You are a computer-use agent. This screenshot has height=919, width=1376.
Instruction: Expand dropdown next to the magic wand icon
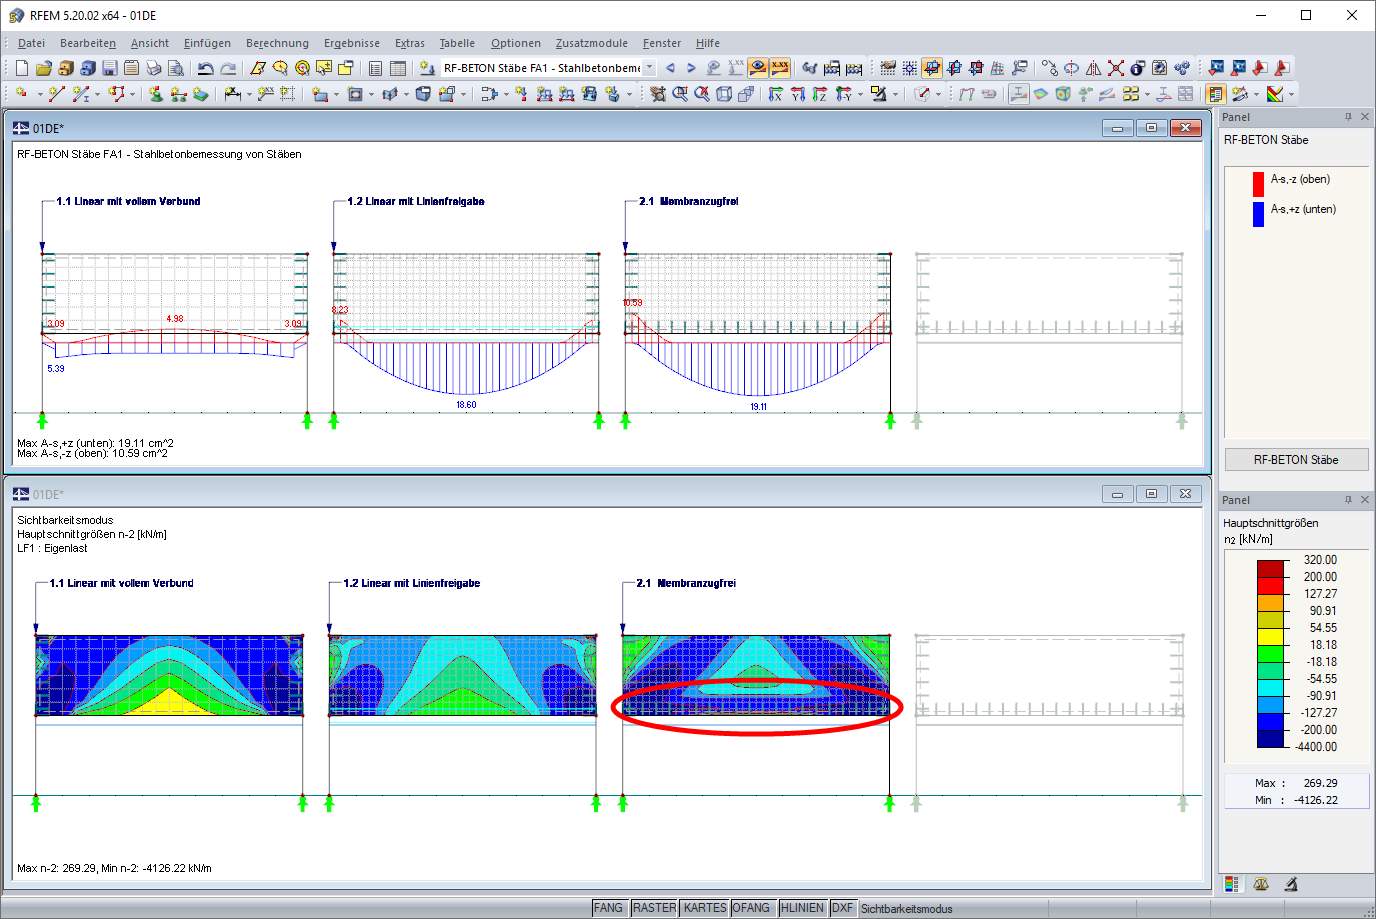tap(1256, 94)
